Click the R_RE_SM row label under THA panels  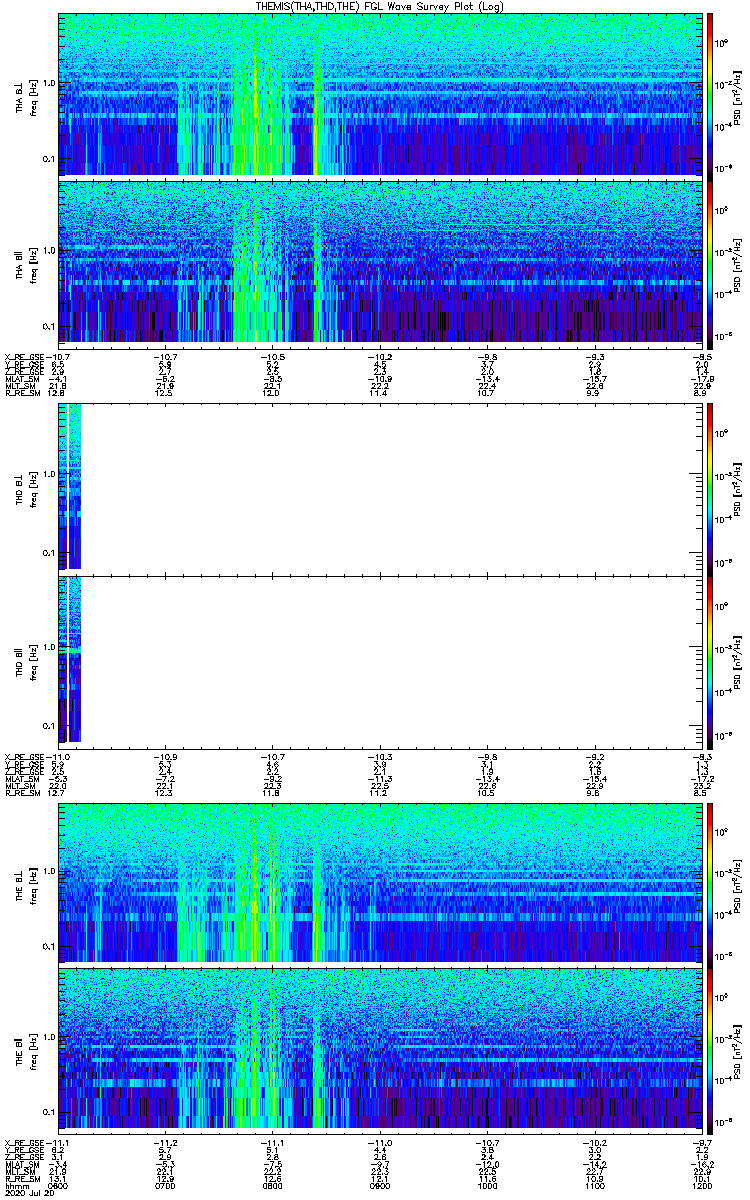22,392
